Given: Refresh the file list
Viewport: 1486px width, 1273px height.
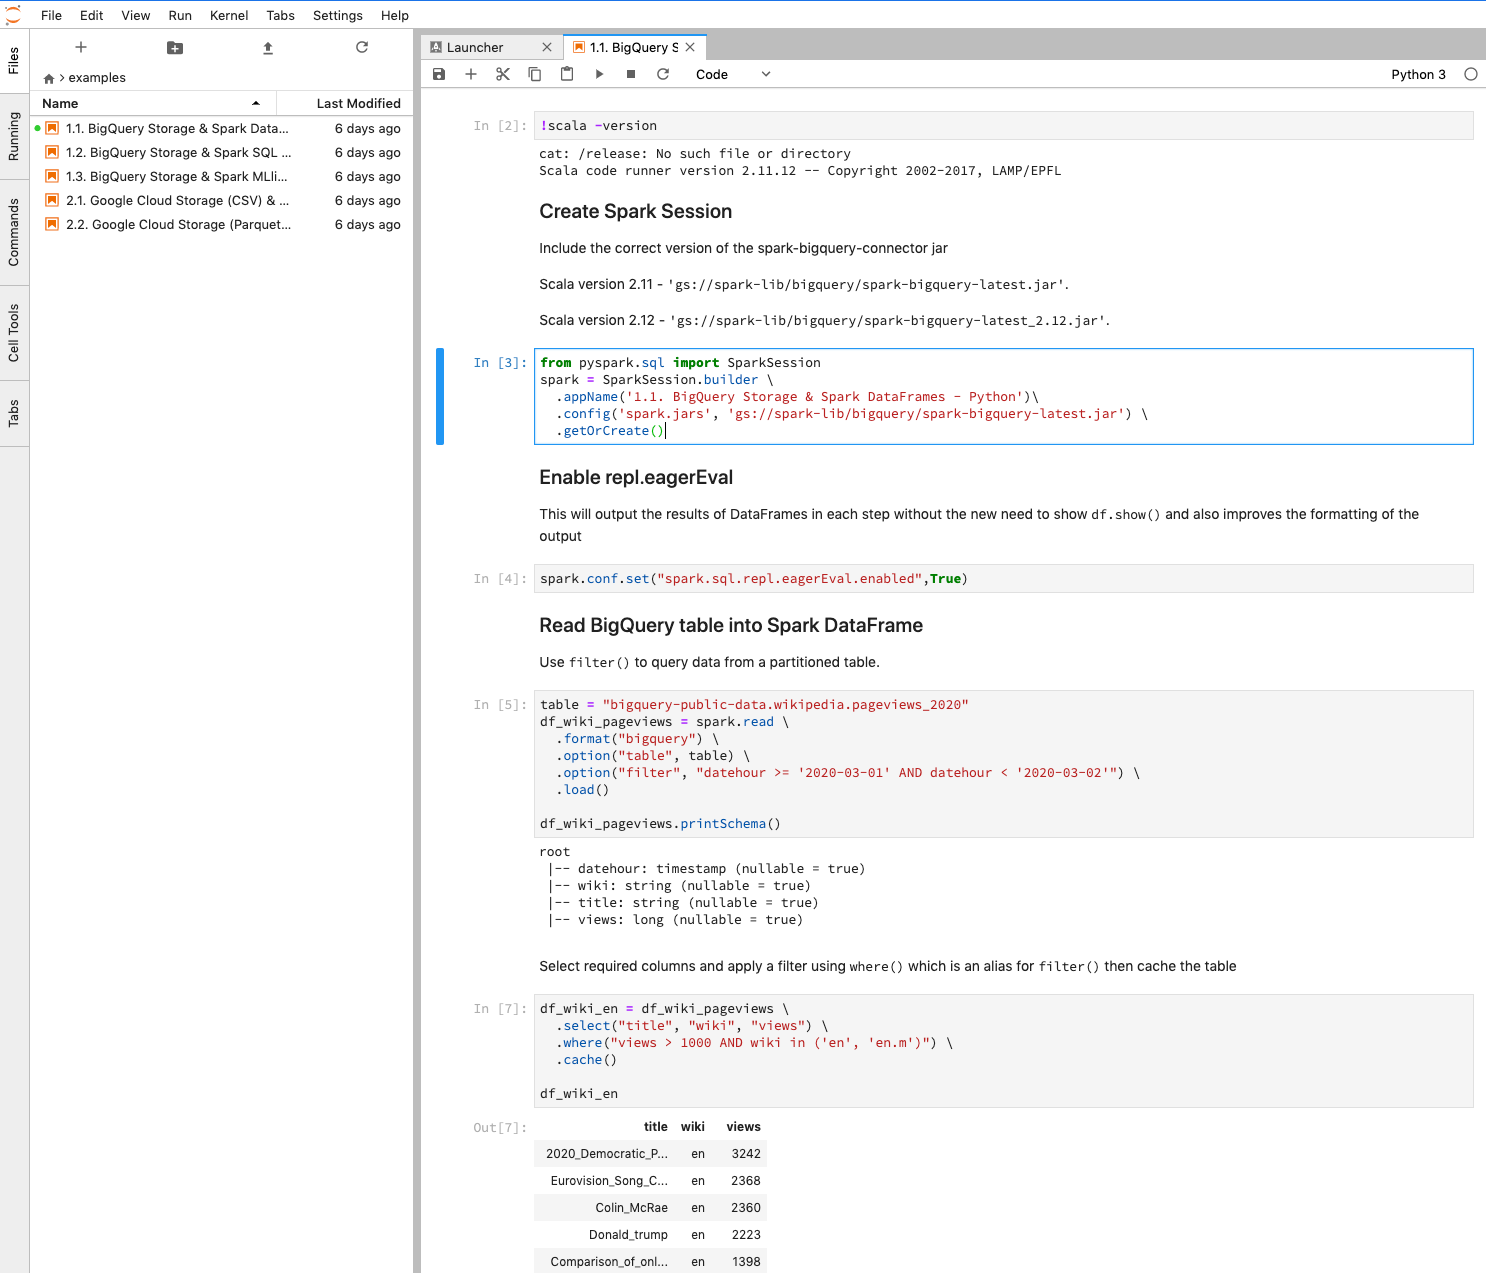Looking at the screenshot, I should pos(362,47).
